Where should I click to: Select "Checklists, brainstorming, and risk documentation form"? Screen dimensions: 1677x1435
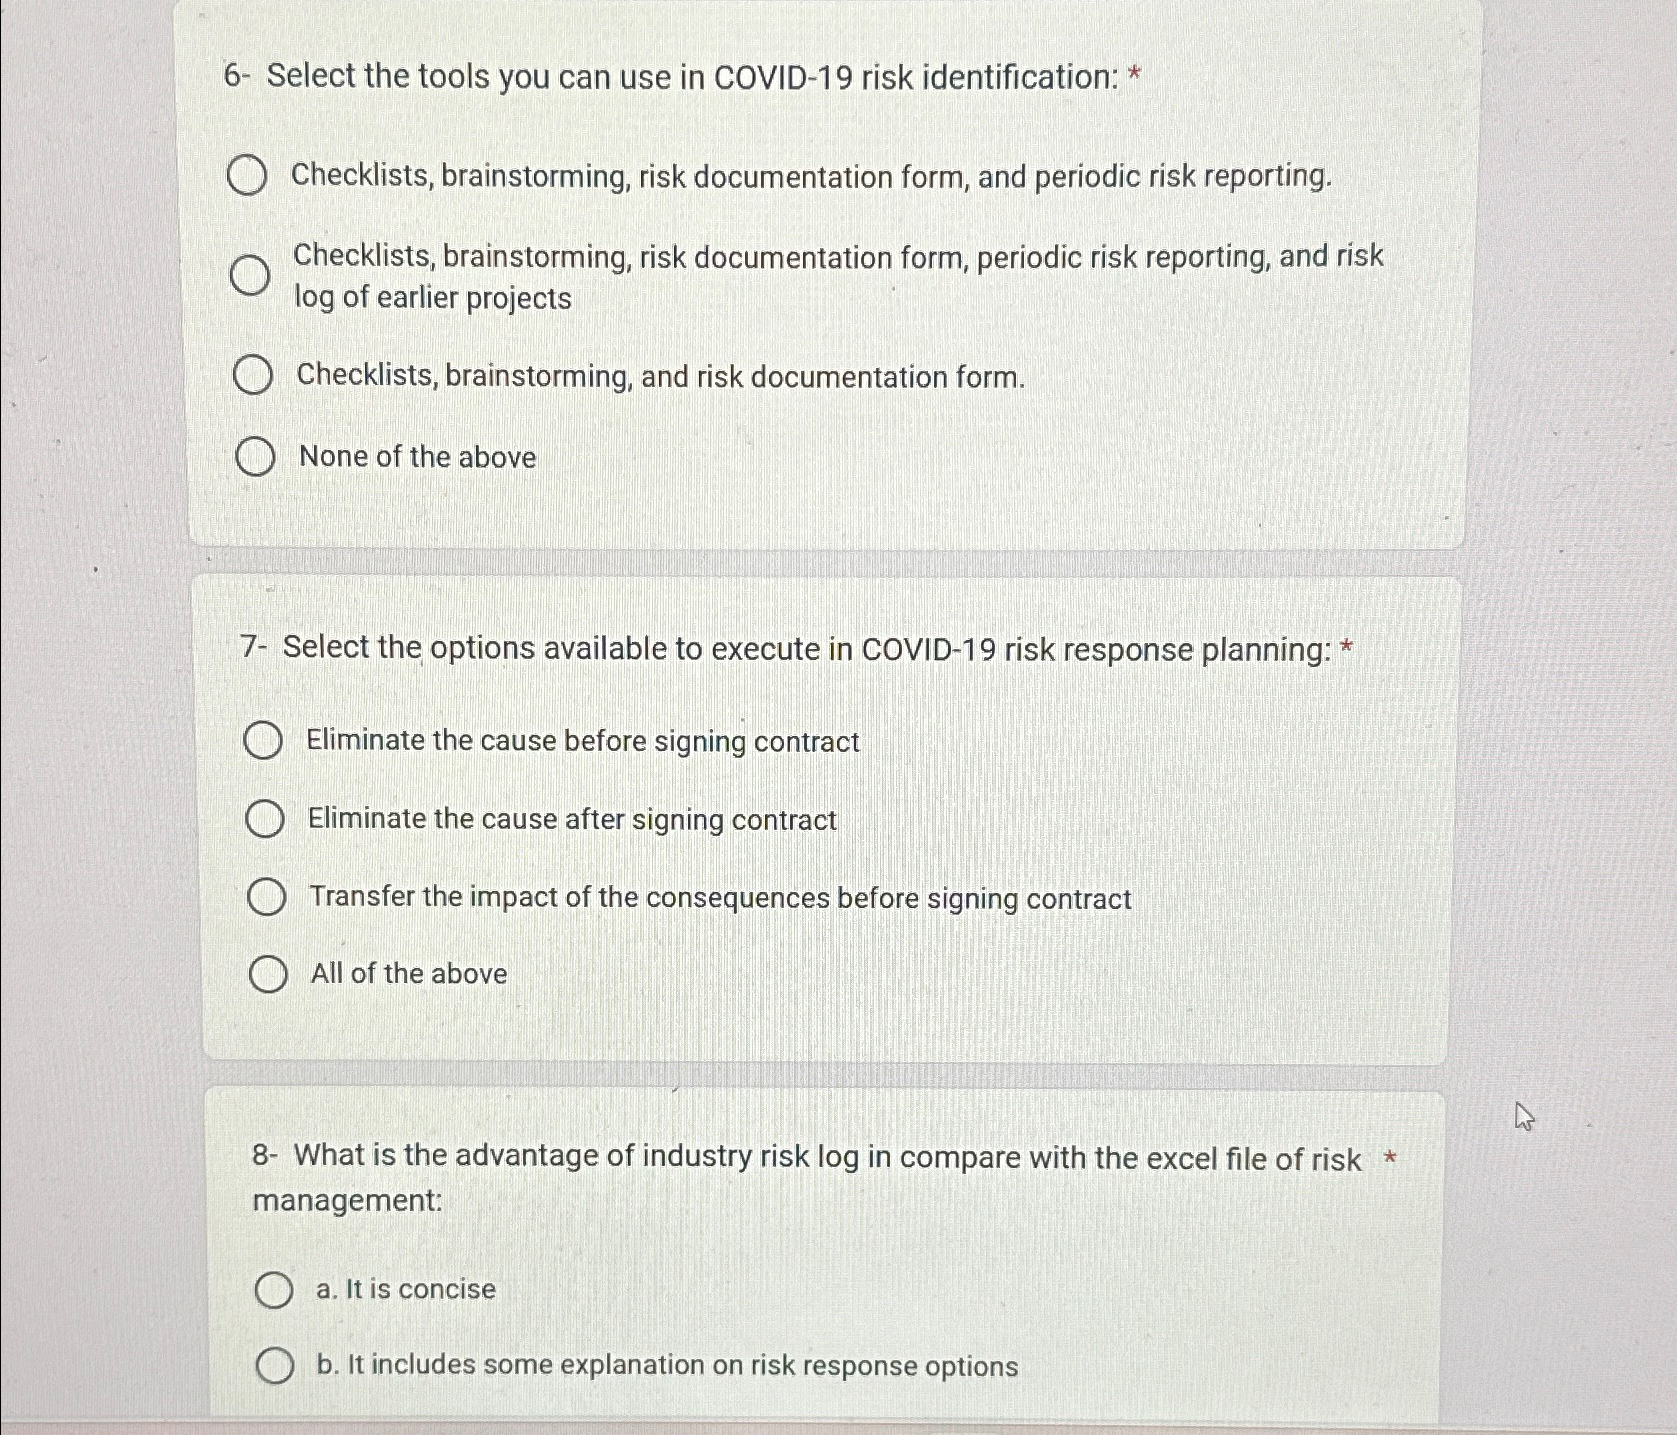pos(252,375)
